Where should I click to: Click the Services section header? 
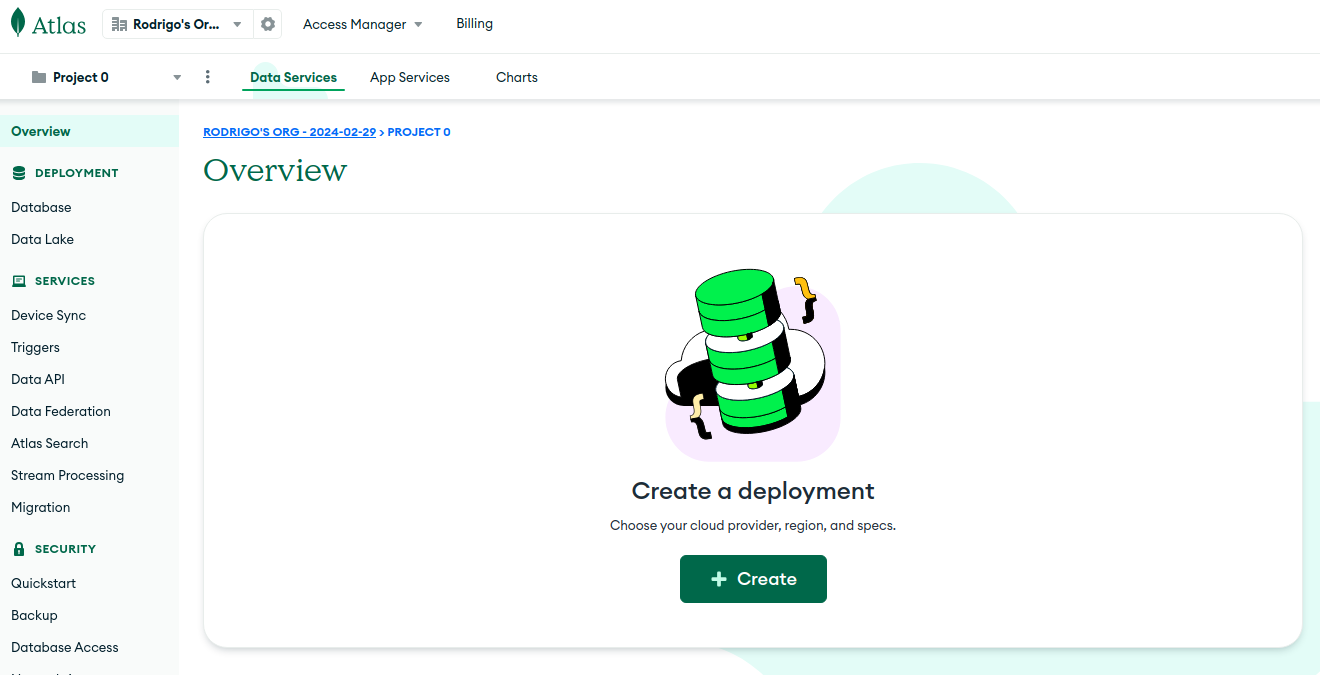(x=65, y=281)
